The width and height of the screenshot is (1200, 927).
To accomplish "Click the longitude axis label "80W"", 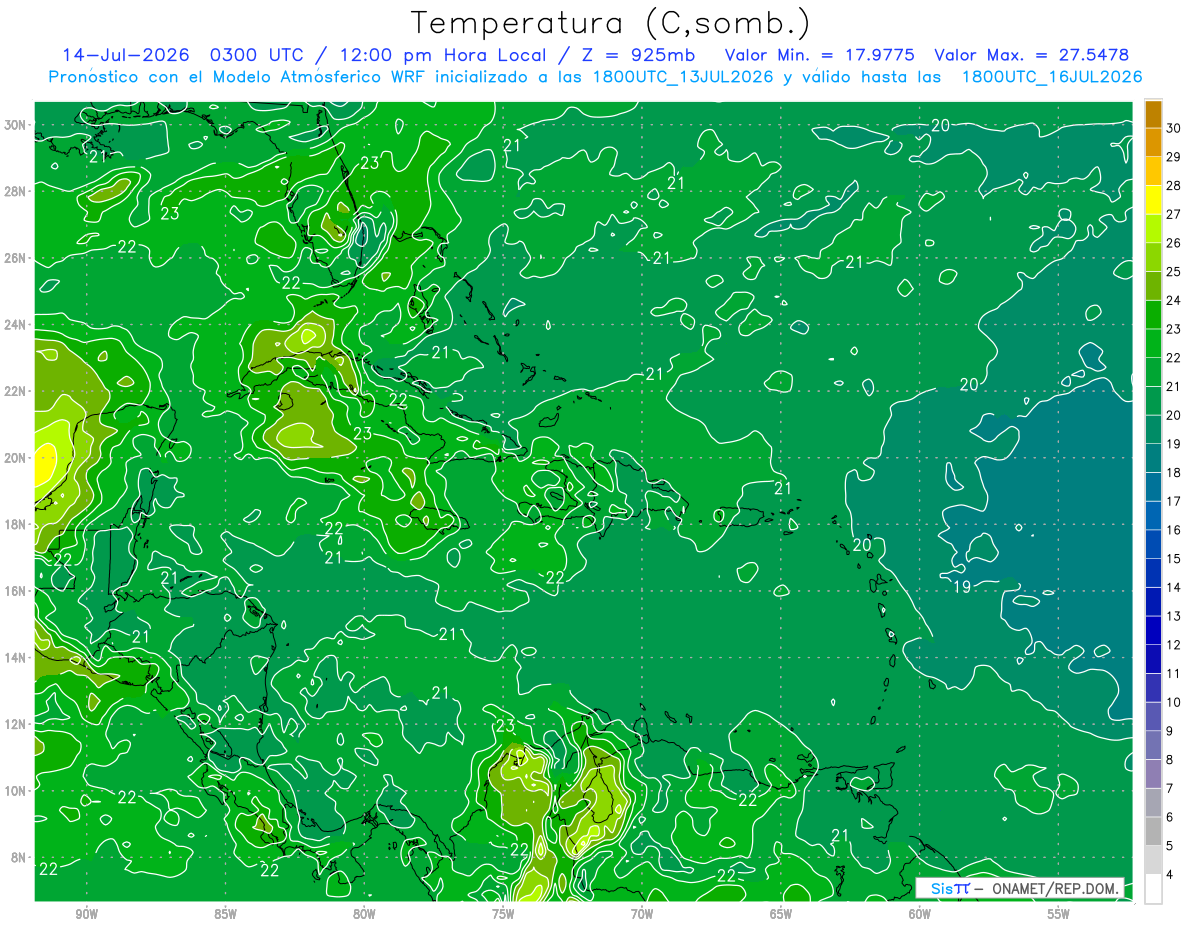I will point(365,914).
